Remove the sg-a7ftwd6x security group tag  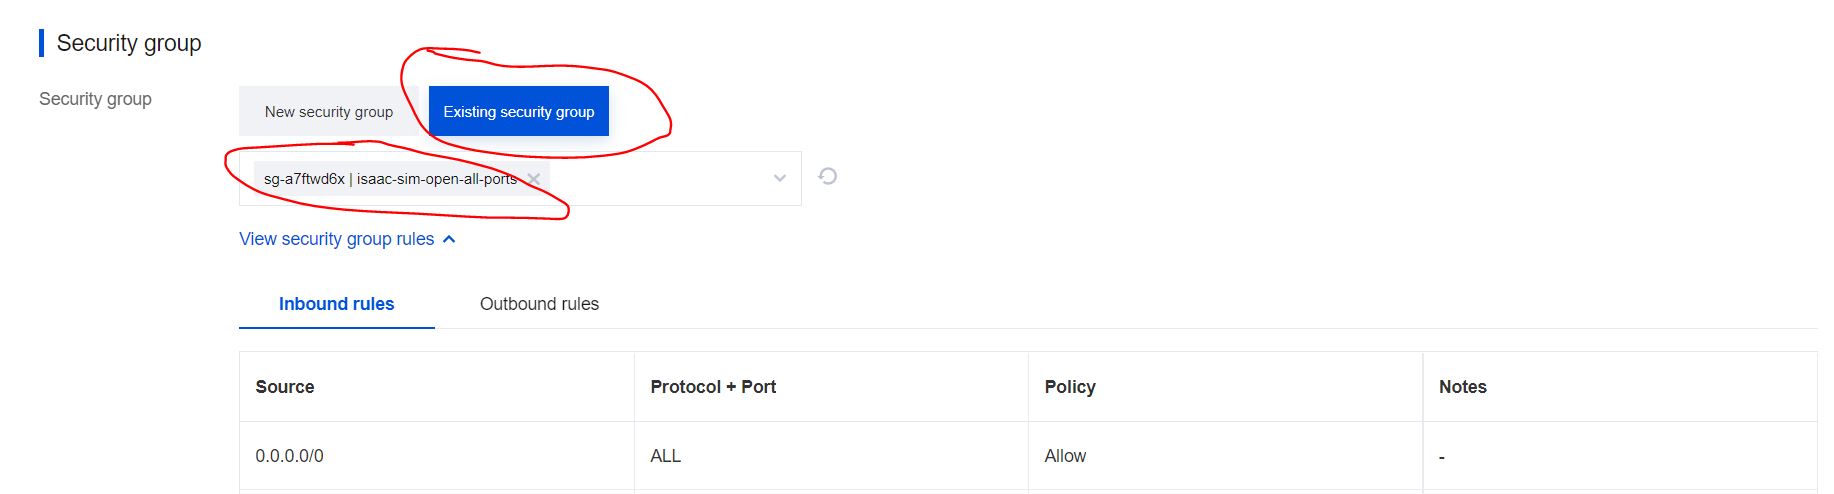coord(534,179)
